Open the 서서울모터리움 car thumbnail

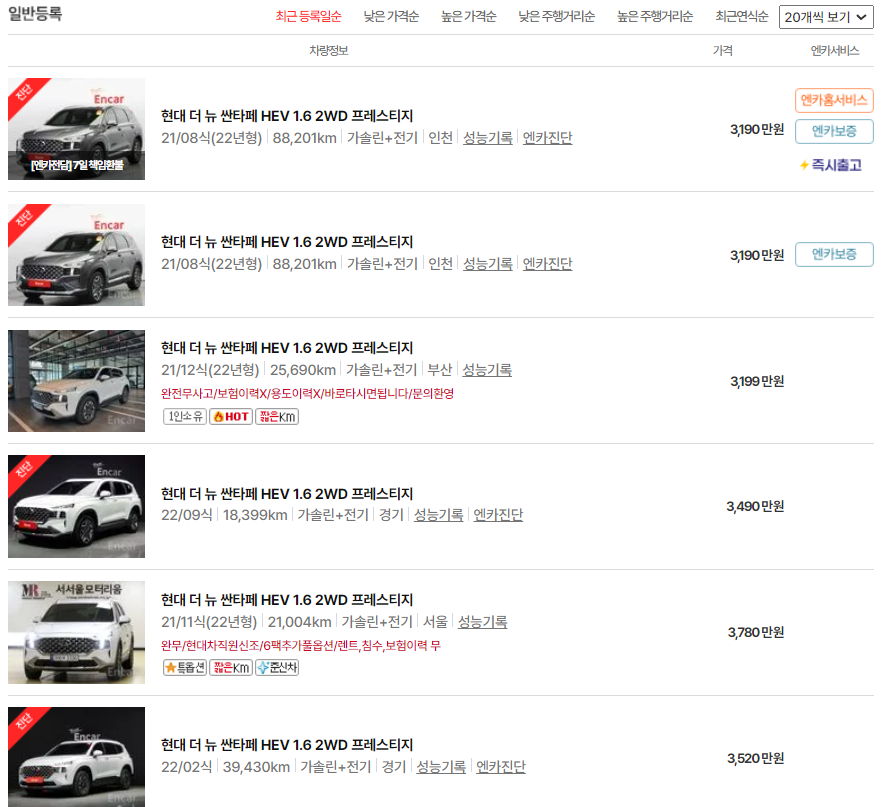click(76, 632)
